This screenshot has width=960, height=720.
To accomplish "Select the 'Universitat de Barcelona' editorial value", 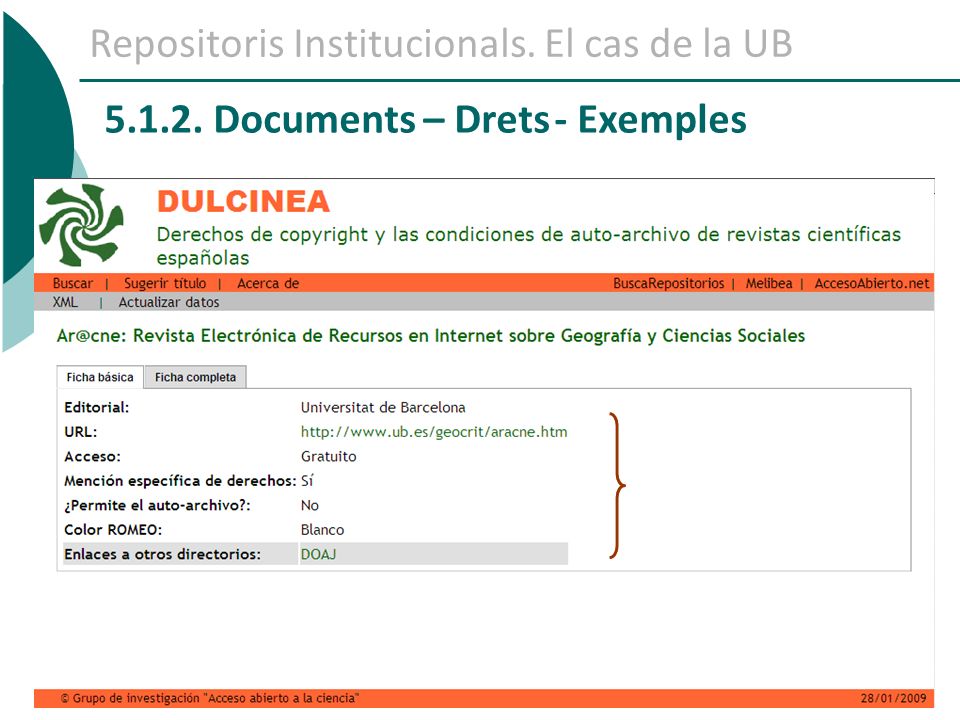I will [383, 407].
